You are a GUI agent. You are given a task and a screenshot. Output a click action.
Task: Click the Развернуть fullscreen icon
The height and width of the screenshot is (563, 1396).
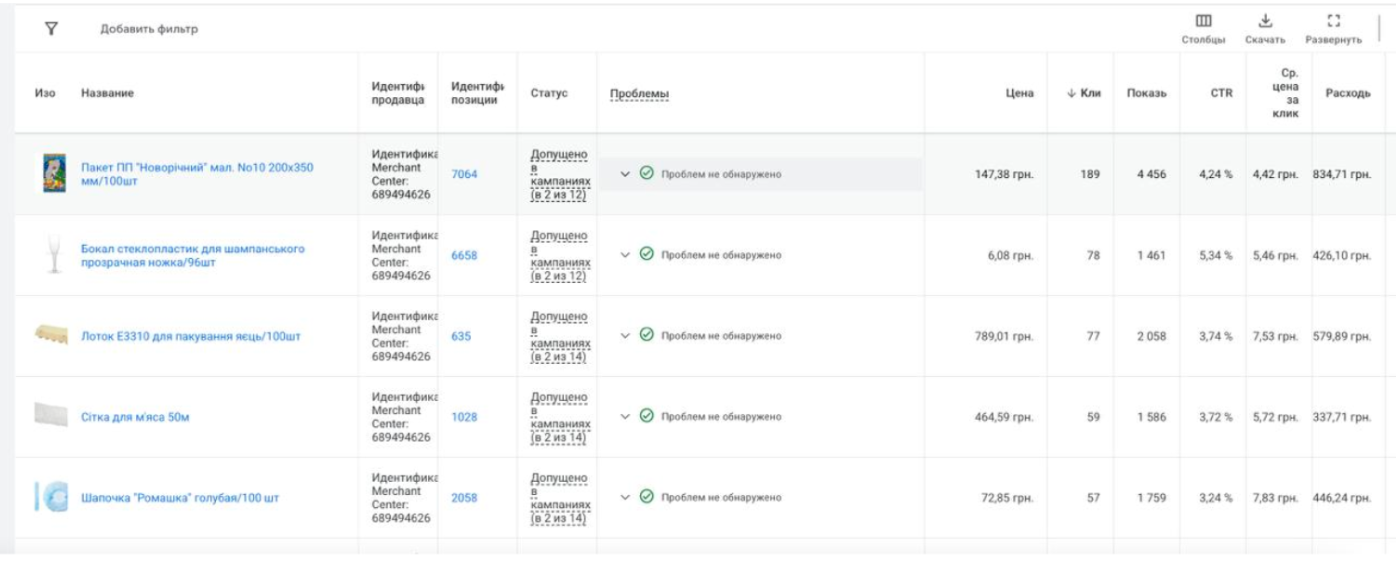pos(1333,22)
